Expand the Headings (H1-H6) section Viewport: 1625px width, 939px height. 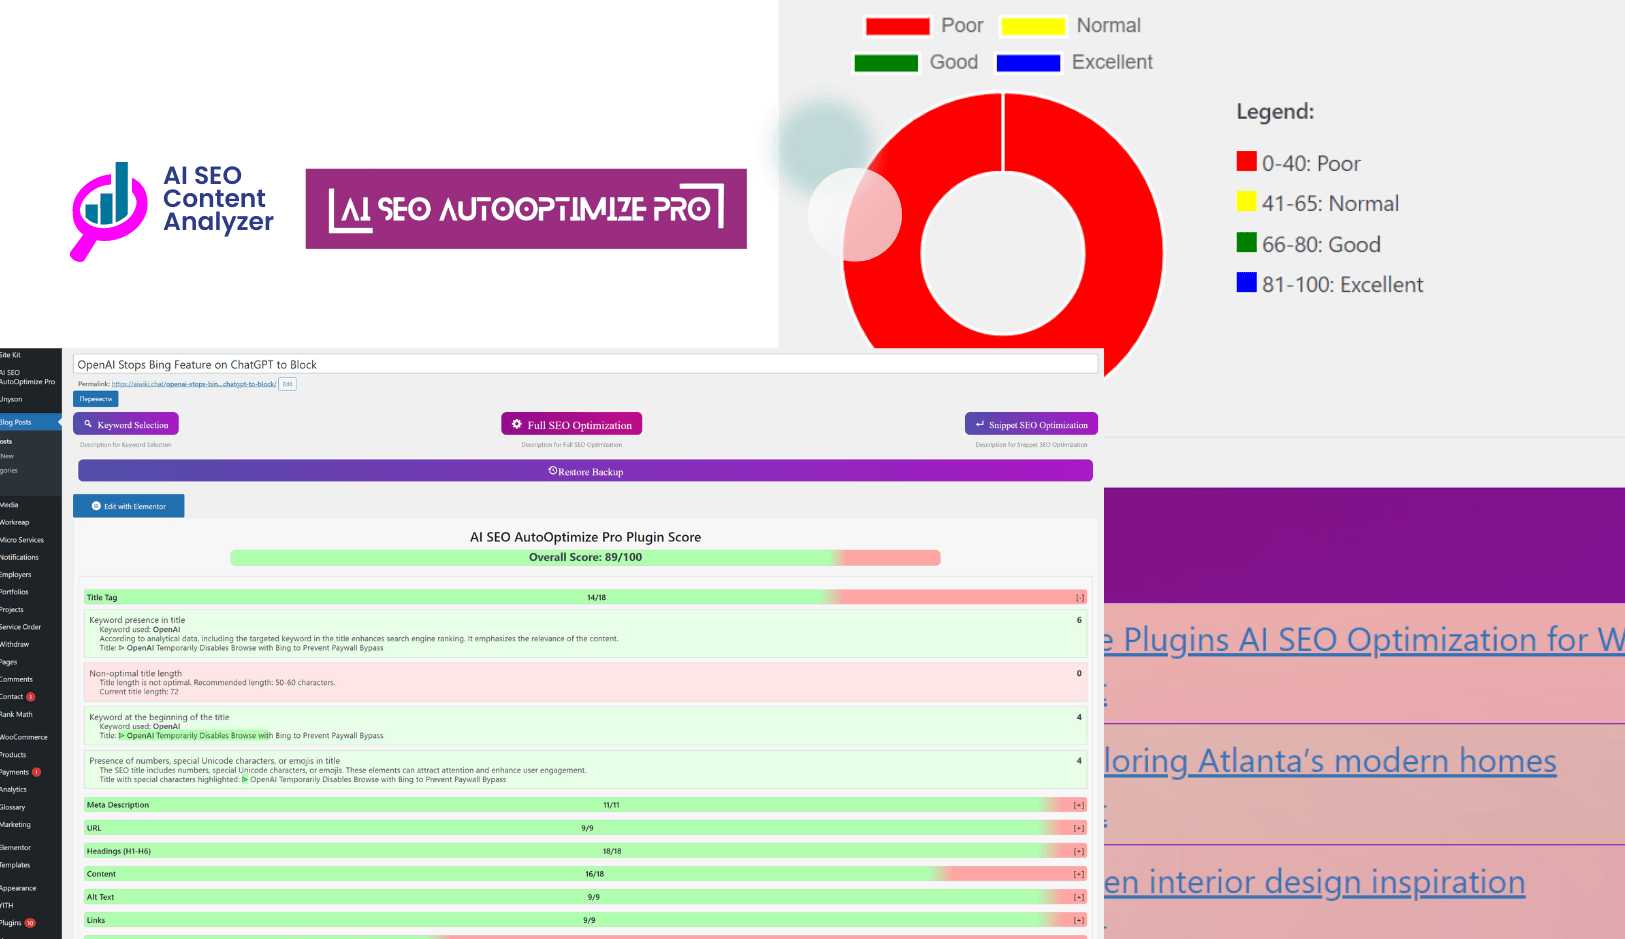(x=1079, y=851)
